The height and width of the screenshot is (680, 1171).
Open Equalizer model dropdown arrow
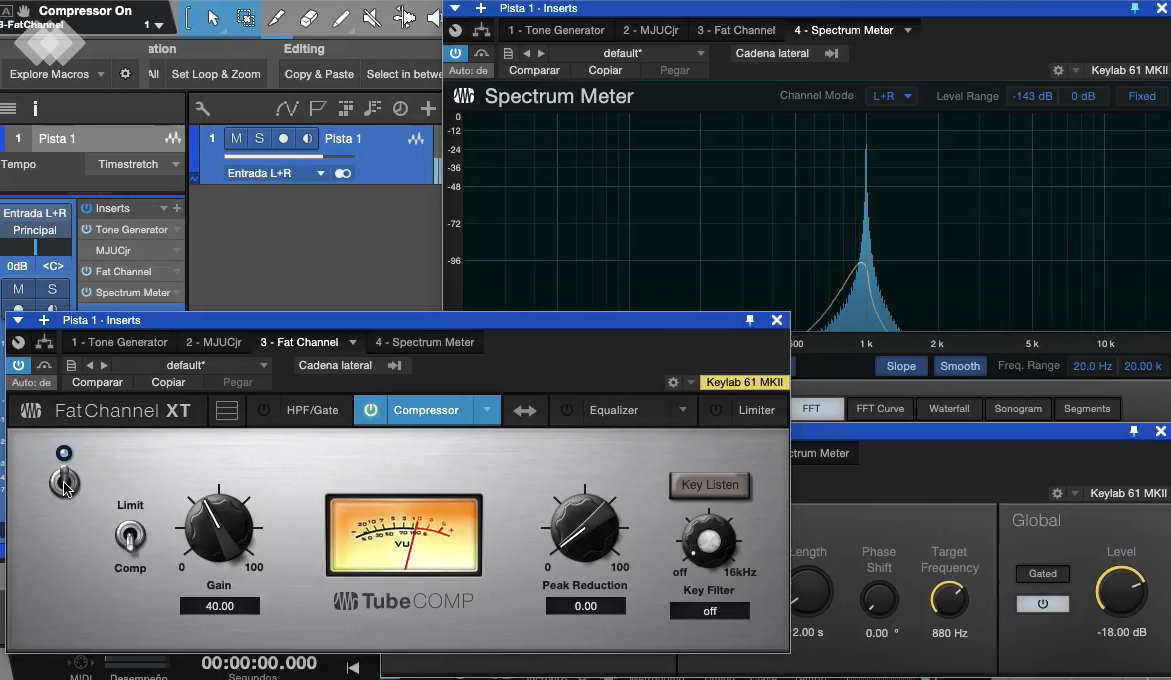click(x=683, y=410)
